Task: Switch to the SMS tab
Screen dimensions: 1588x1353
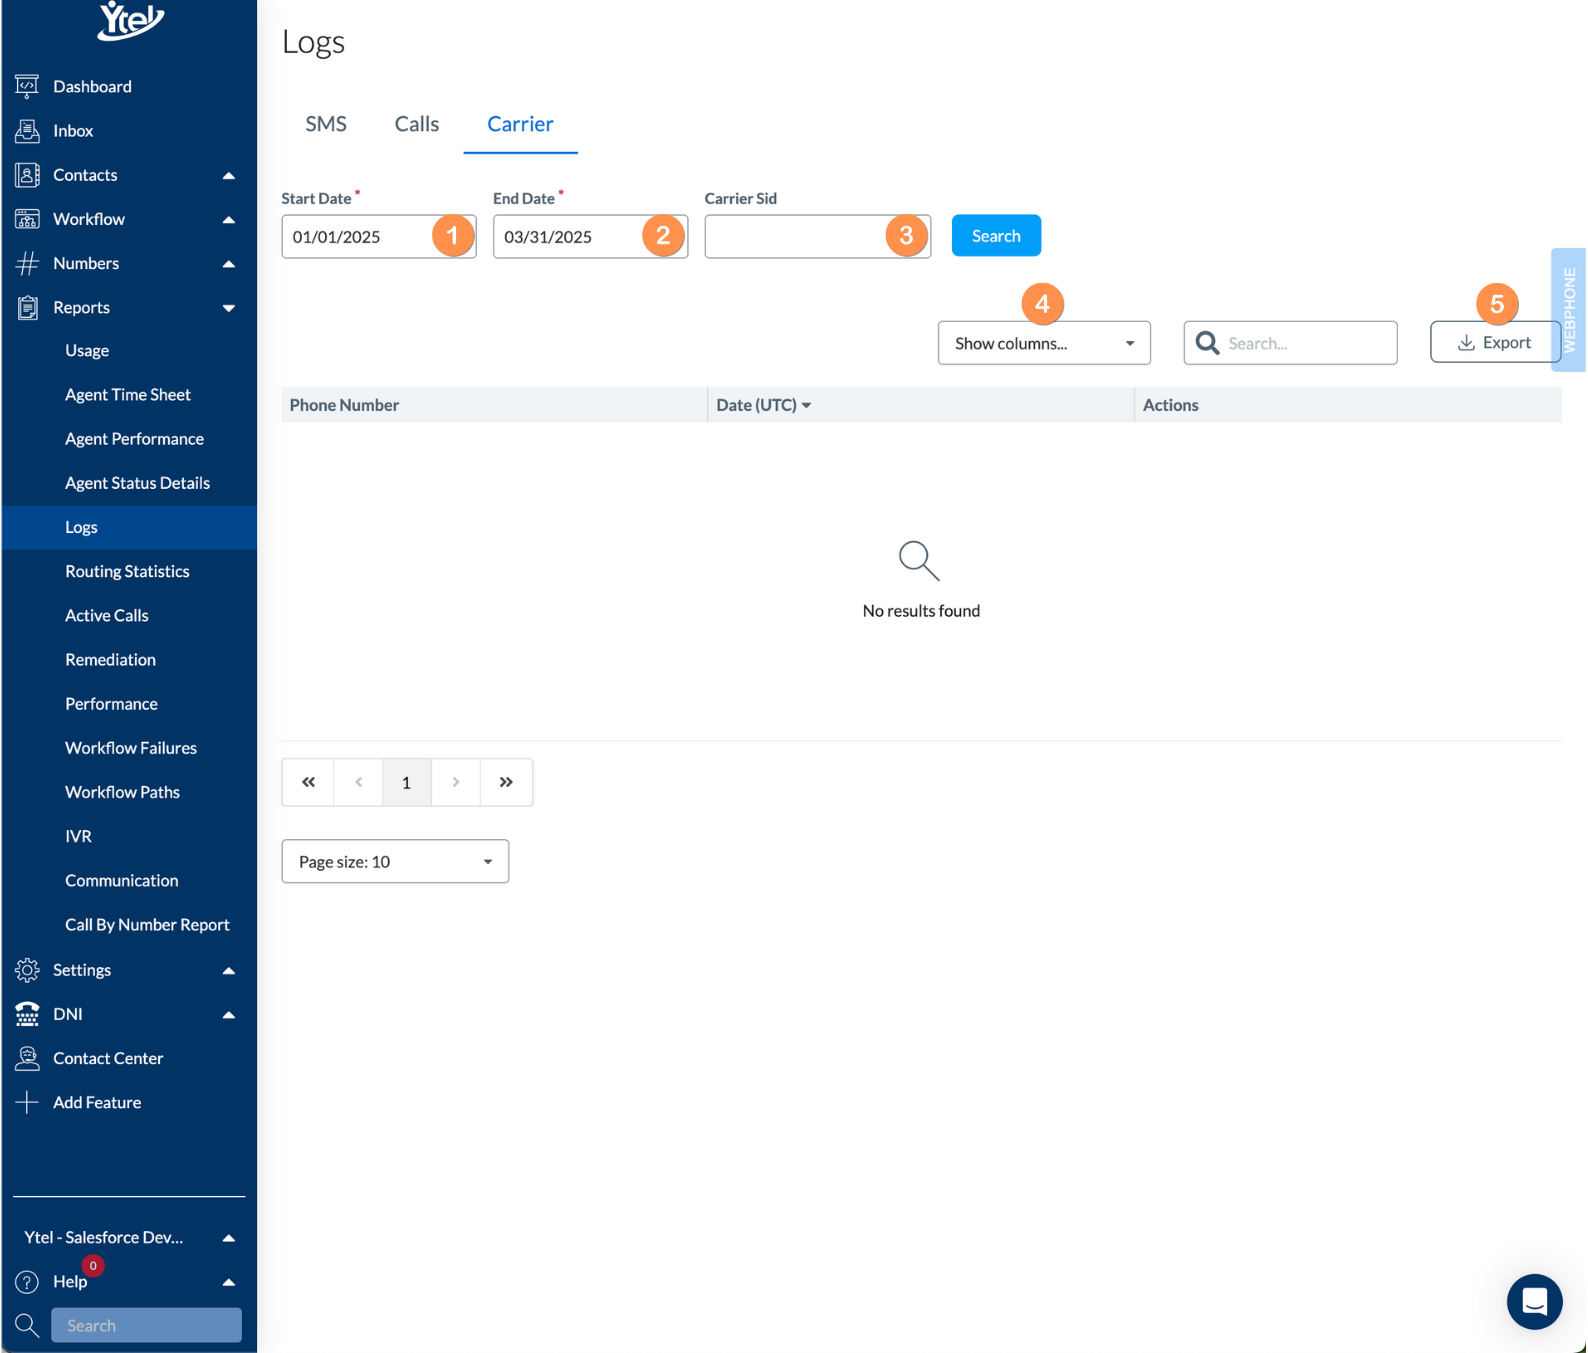Action: point(326,124)
